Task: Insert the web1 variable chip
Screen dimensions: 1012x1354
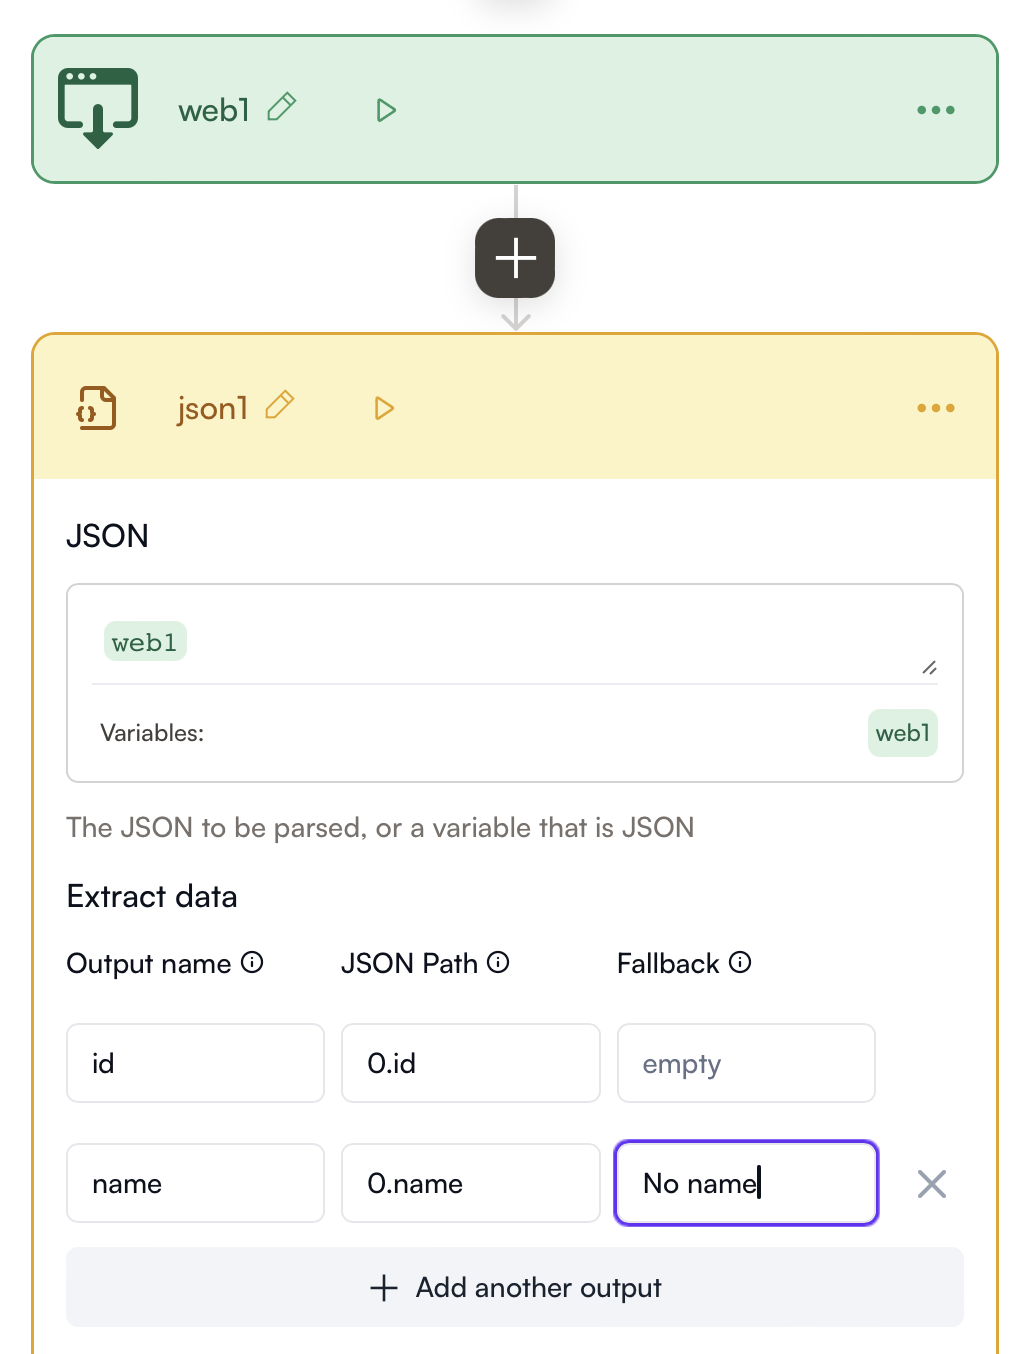Action: (x=902, y=733)
